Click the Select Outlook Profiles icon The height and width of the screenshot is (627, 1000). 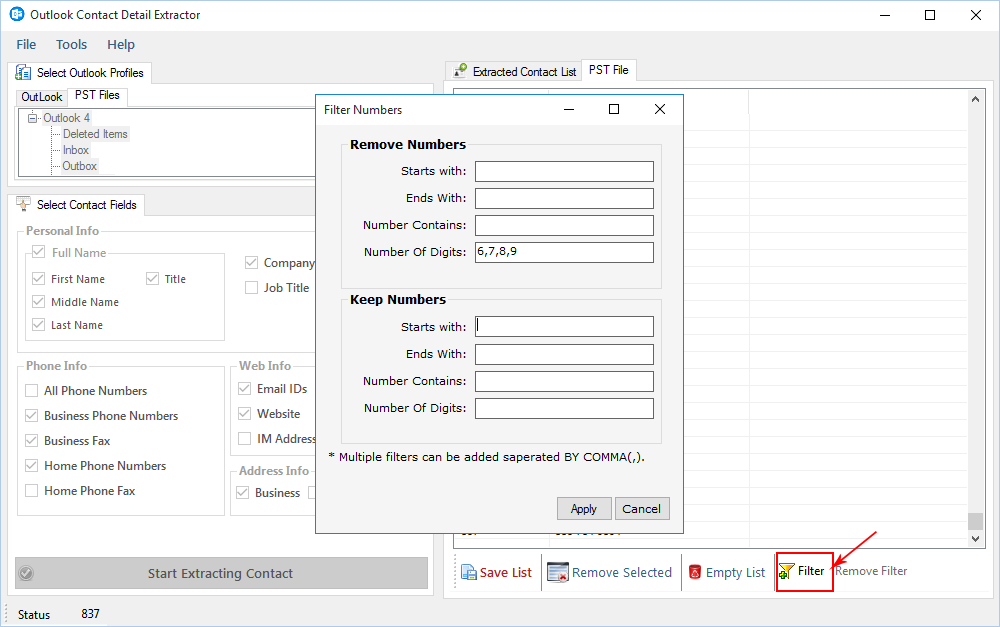23,73
